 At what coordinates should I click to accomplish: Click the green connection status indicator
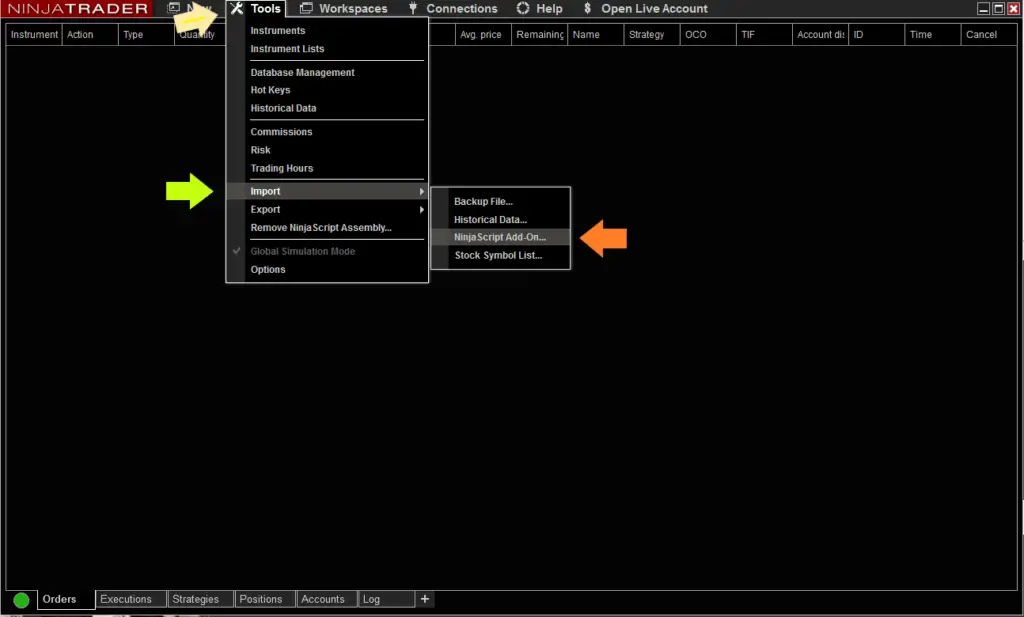[x=21, y=600]
